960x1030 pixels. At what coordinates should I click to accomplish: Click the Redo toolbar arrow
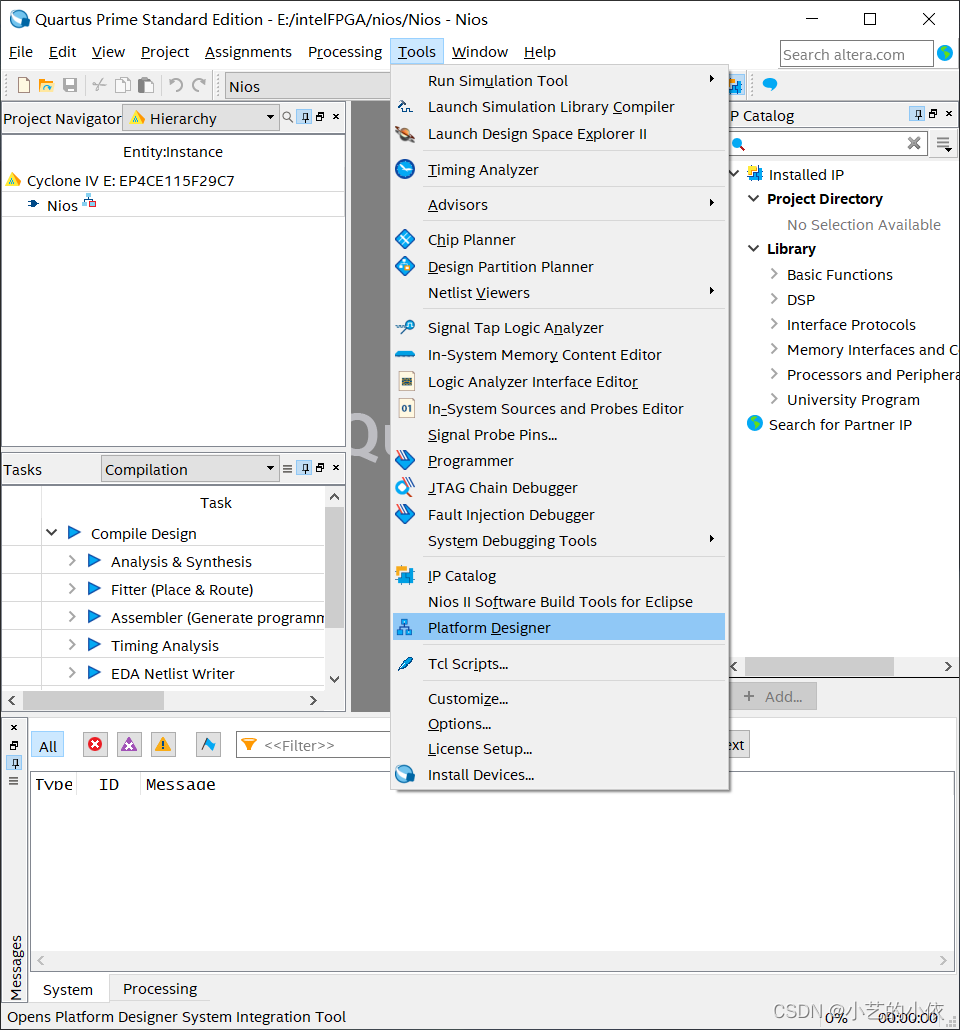(x=199, y=85)
